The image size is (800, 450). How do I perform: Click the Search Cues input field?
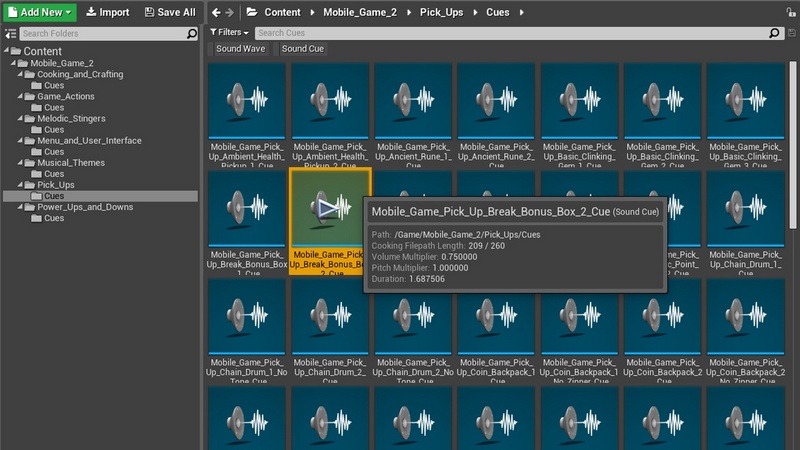pyautogui.click(x=500, y=33)
